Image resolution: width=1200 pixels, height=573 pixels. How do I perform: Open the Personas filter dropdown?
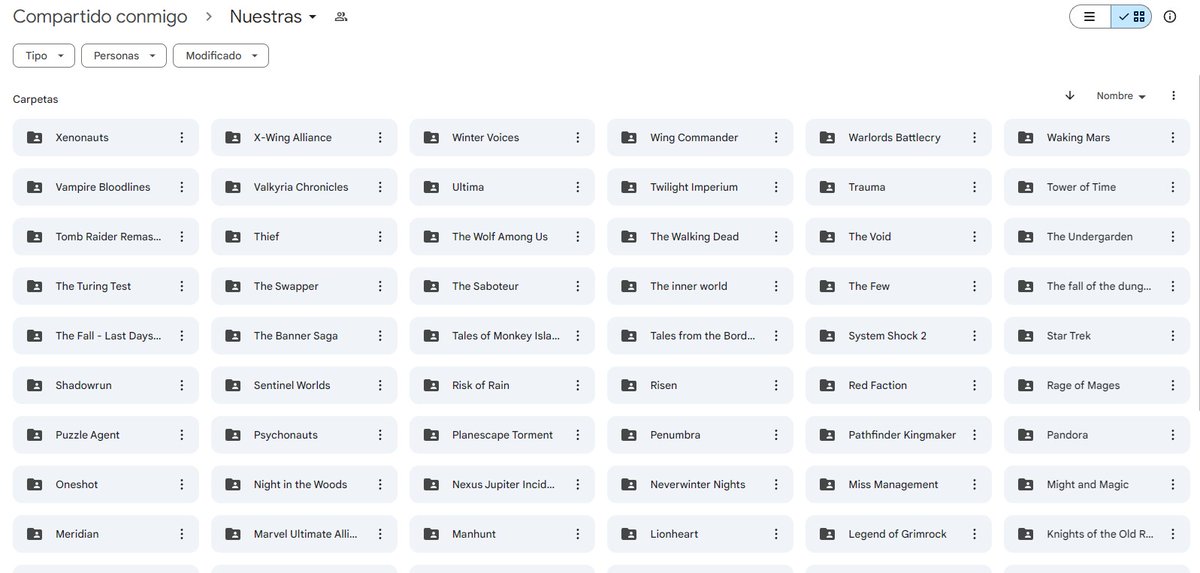(124, 56)
